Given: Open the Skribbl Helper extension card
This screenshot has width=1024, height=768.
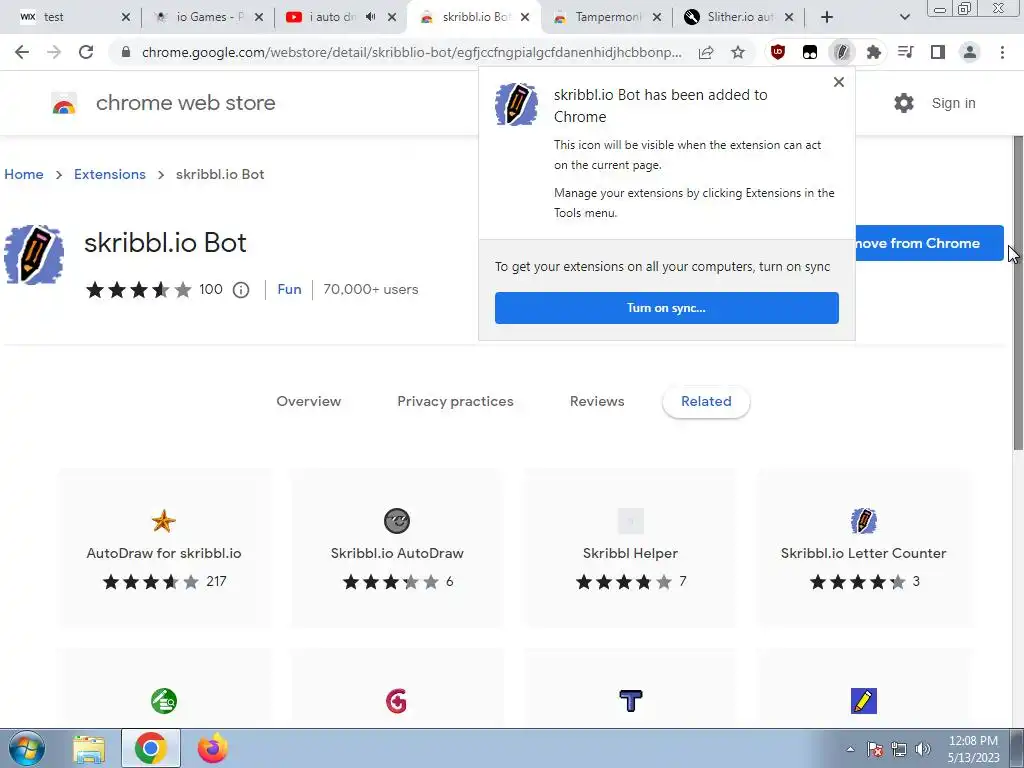Looking at the screenshot, I should [x=630, y=548].
